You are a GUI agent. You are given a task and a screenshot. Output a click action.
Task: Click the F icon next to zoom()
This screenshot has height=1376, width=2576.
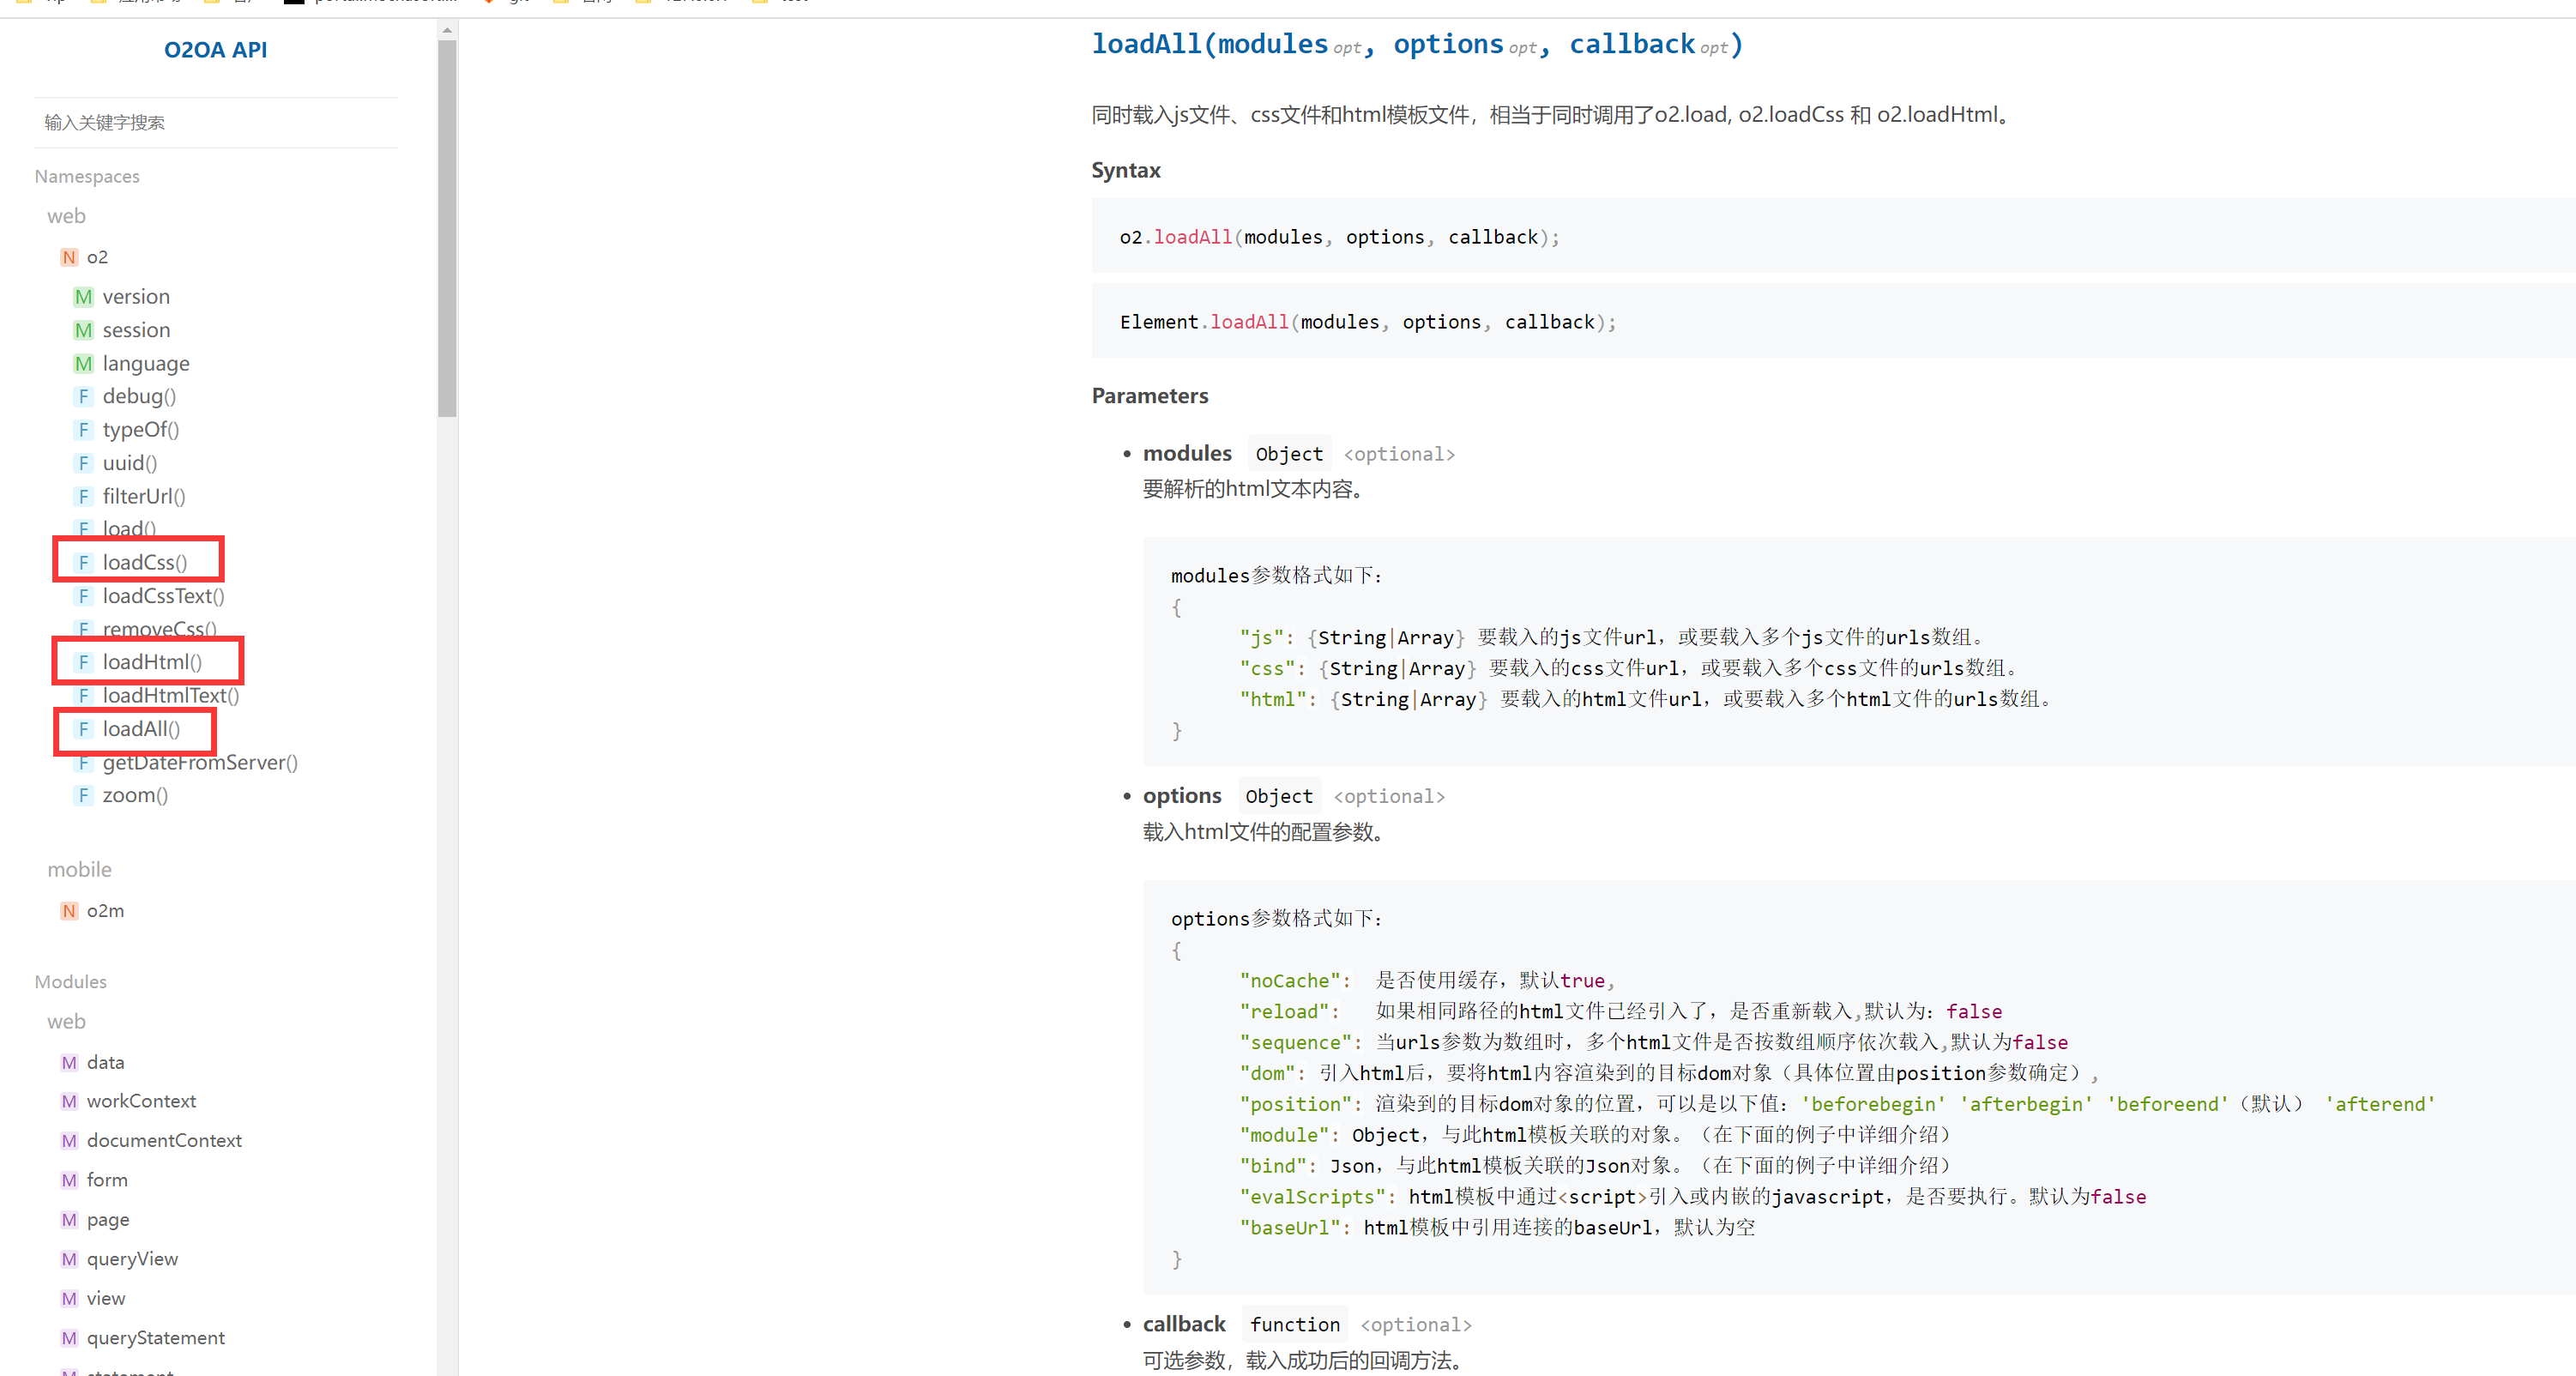pos(83,795)
